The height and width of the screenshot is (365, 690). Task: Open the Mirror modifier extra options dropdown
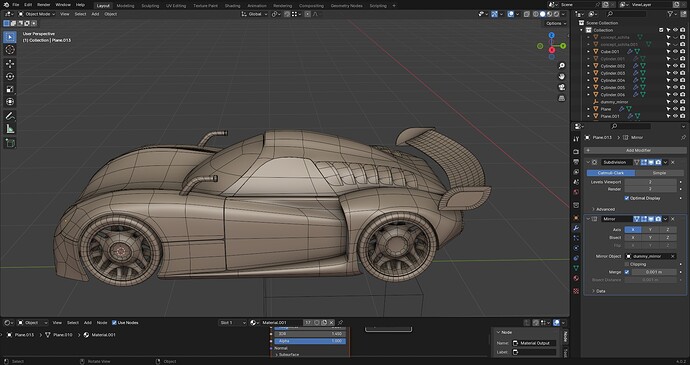(665, 219)
